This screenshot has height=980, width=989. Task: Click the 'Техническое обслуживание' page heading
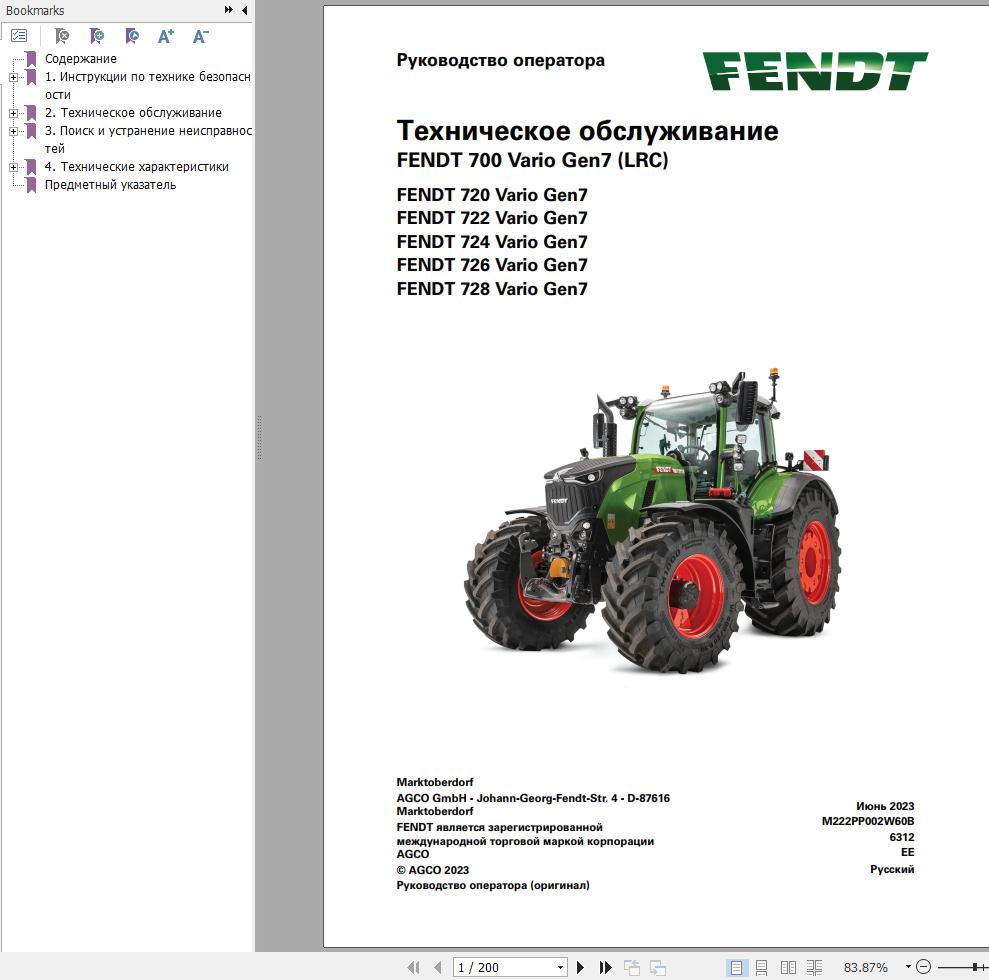pos(587,131)
